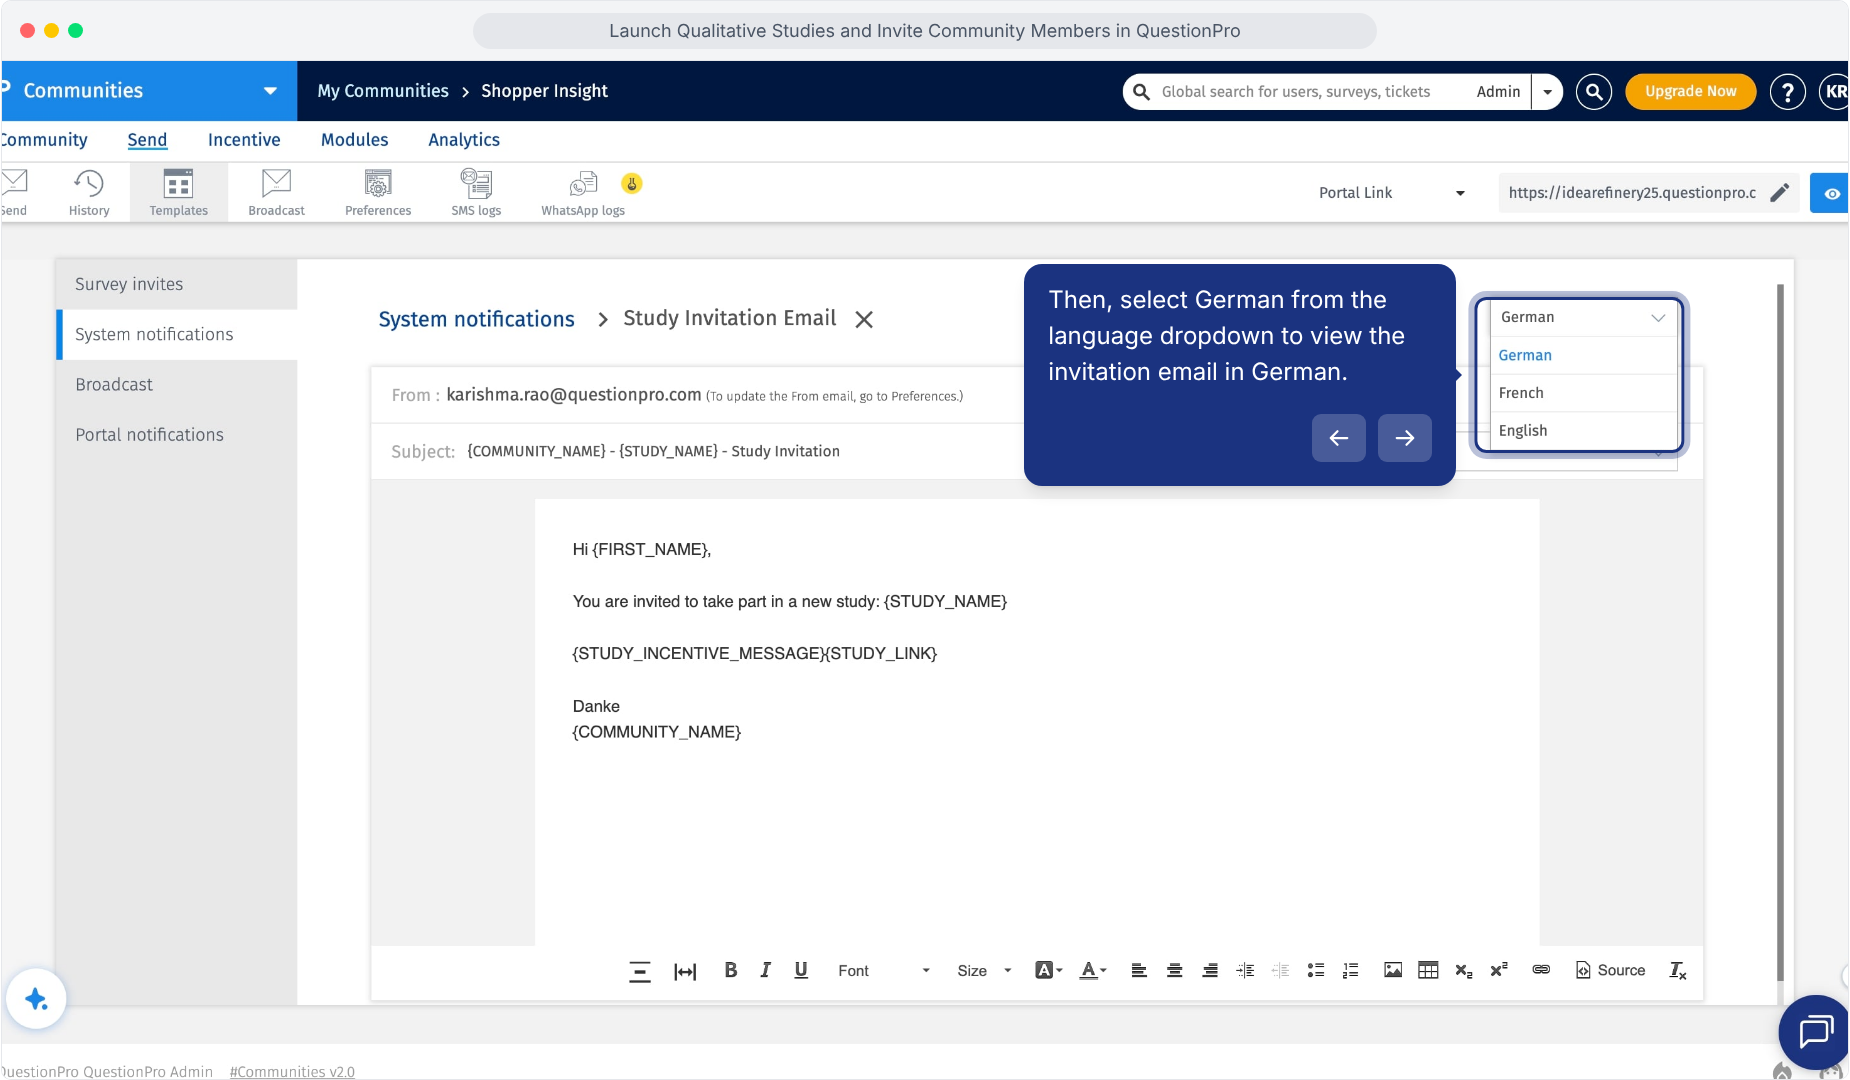Open background color picker in editor

1048,970
